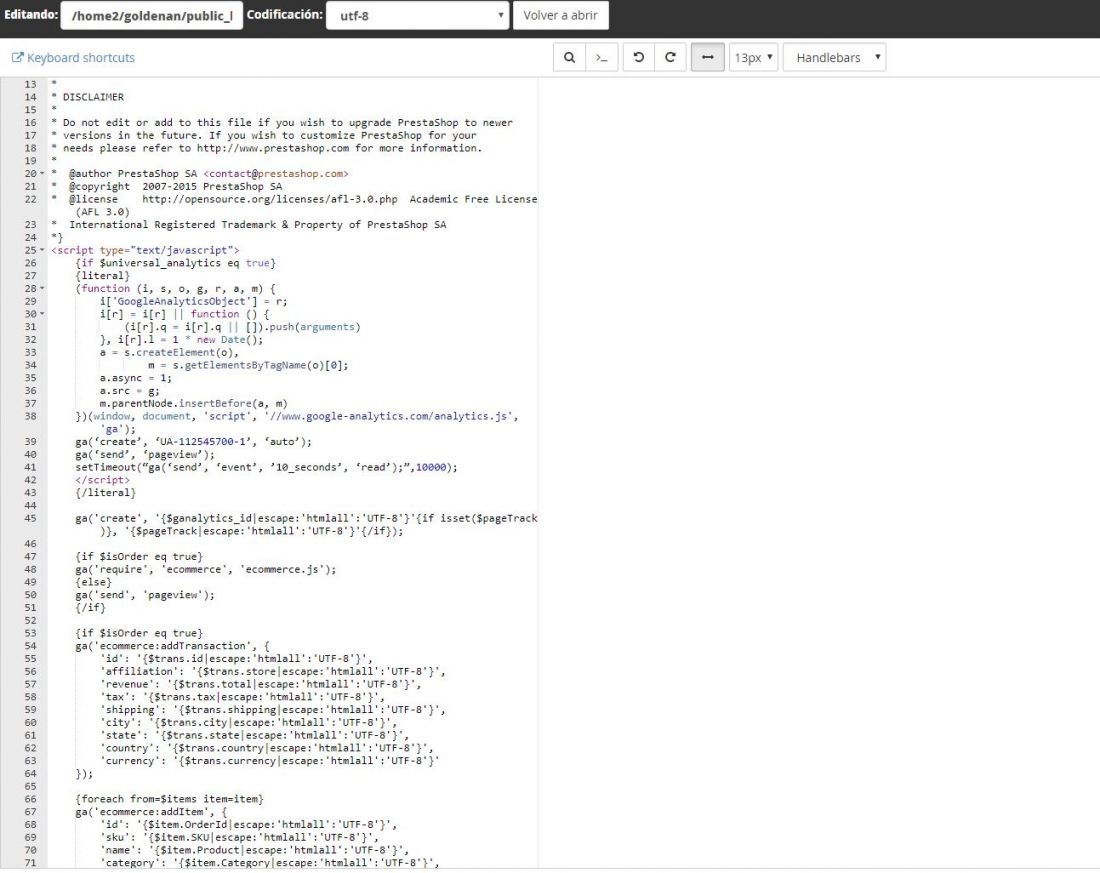The height and width of the screenshot is (873, 1100).
Task: Click the @copyright 2007-2015 PrestaShop SA line
Action: [175, 187]
